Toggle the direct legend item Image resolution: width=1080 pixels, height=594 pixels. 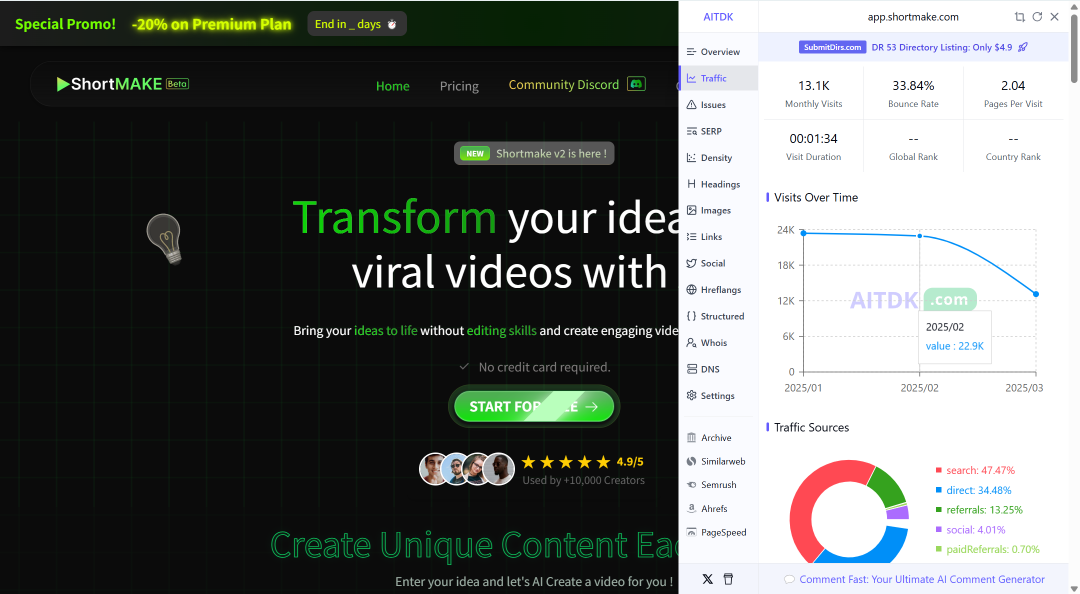pyautogui.click(x=973, y=490)
